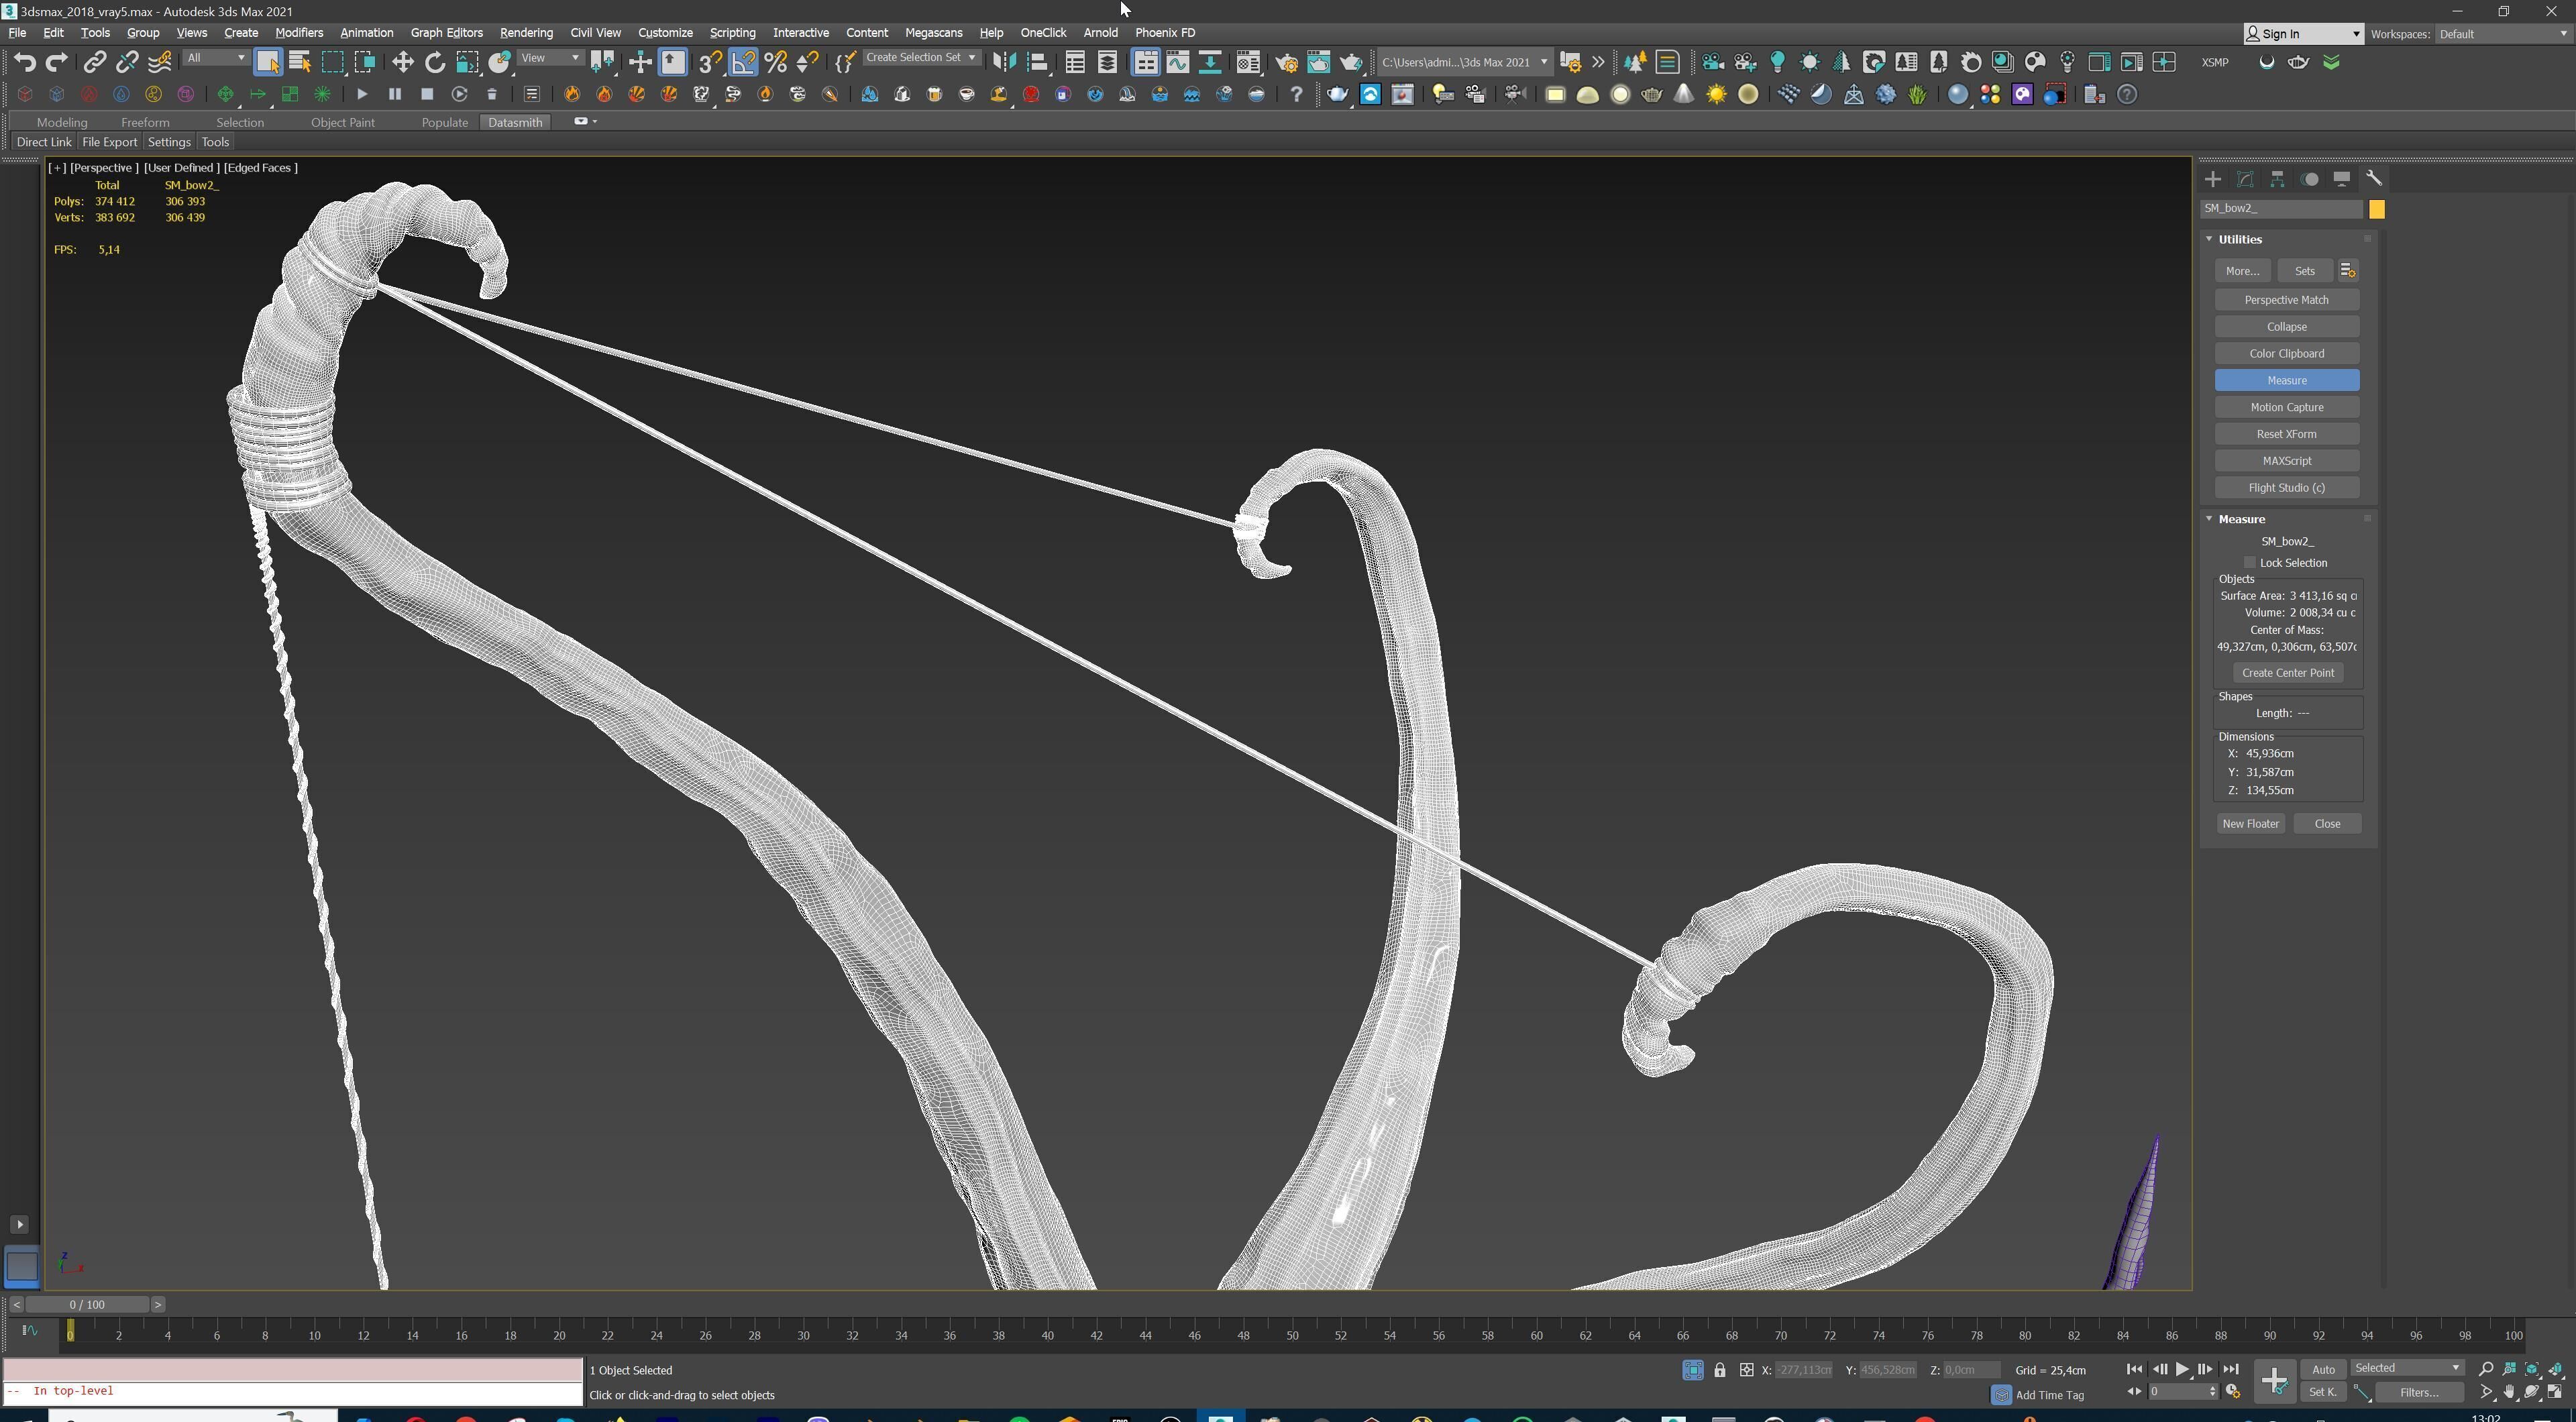Toggle the selection lock padlock

pos(1720,1370)
